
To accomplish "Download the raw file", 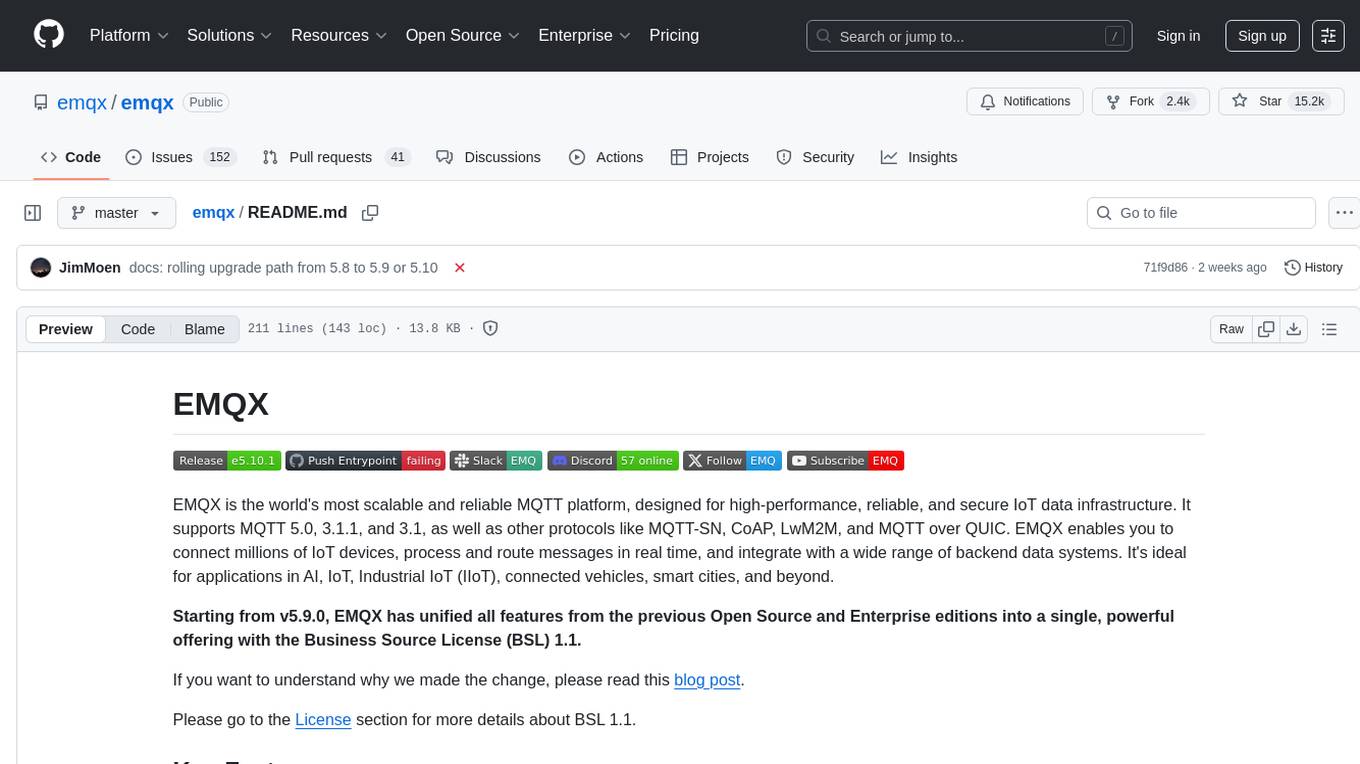I will [1294, 329].
